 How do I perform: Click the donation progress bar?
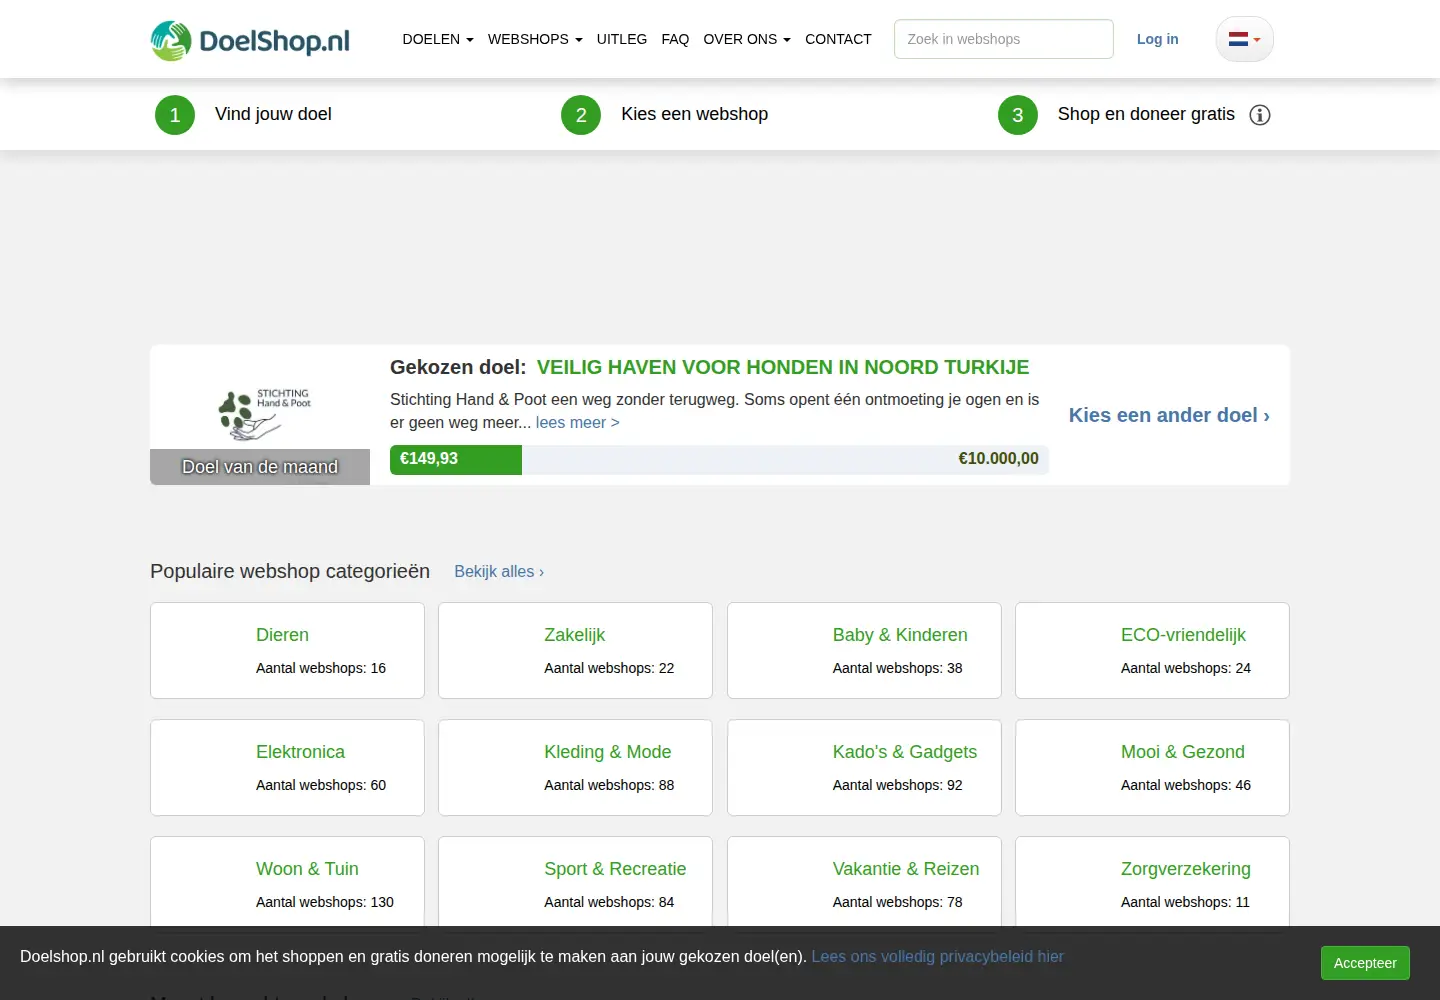719,460
